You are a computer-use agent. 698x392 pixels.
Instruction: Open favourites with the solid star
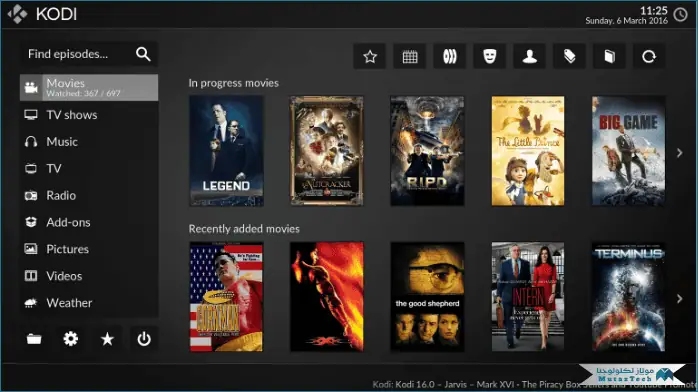[x=107, y=339]
